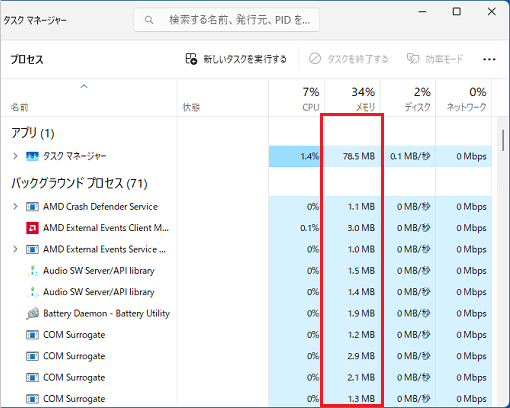
Task: Click the Battery Daemon process icon
Action: pos(32,313)
